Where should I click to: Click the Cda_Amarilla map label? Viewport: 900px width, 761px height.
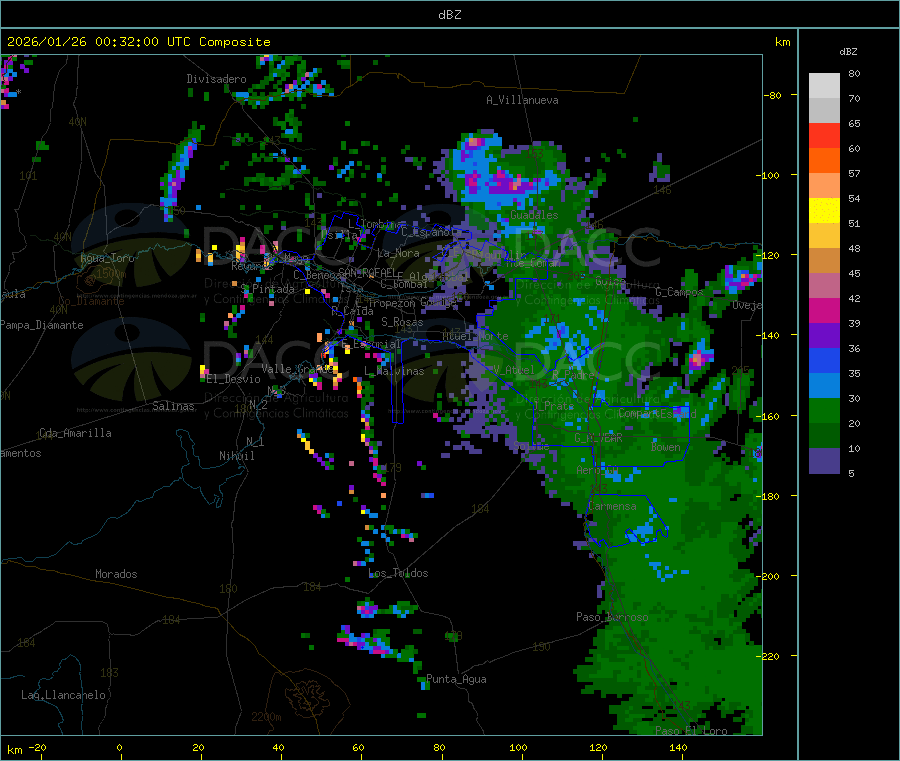click(x=75, y=433)
